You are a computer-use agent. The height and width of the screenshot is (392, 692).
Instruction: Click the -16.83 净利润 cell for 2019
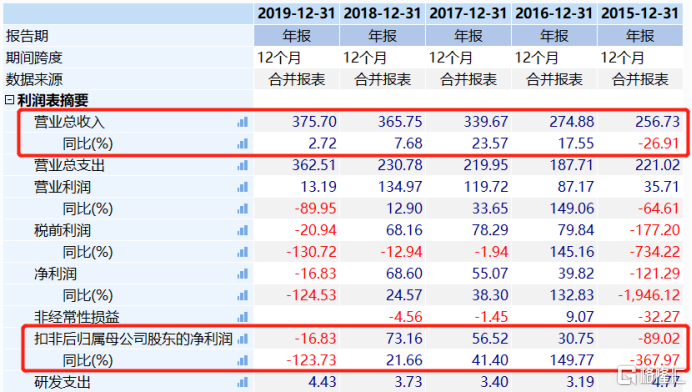pyautogui.click(x=315, y=274)
